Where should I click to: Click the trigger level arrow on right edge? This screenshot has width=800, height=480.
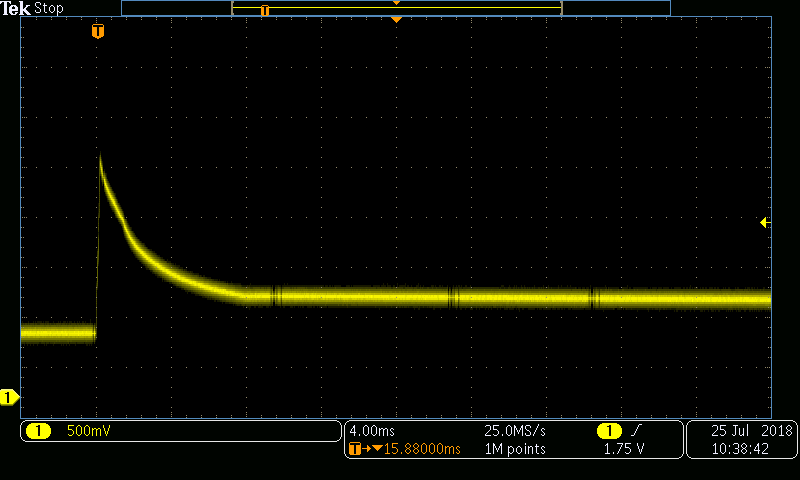(765, 222)
